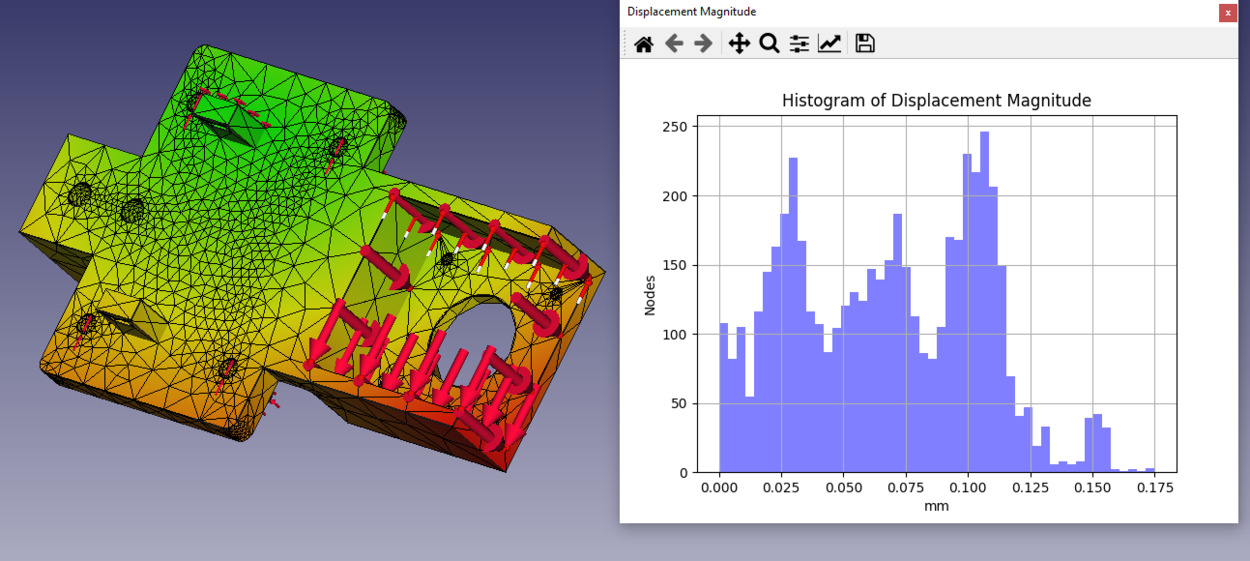1250x561 pixels.
Task: Click the Displacement Magnitude title bar text
Action: (691, 12)
